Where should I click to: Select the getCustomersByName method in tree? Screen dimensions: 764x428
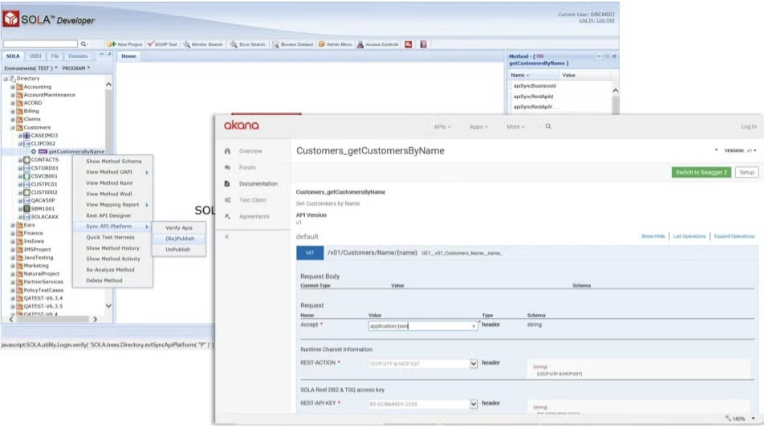pyautogui.click(x=76, y=152)
